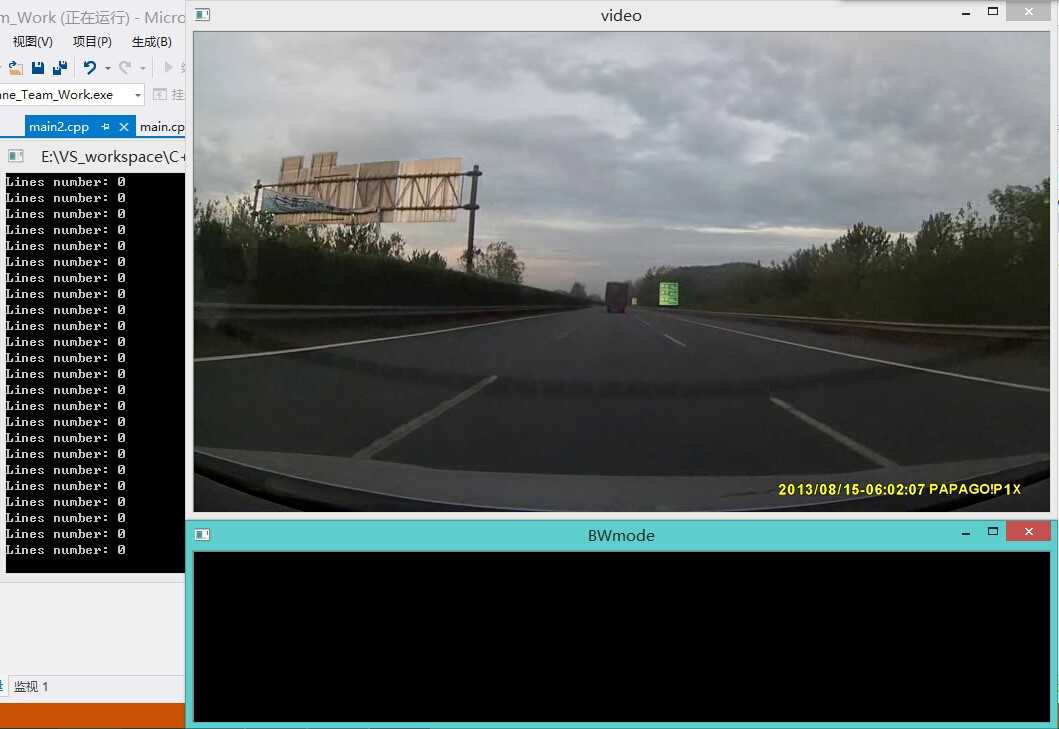1059x729 pixels.
Task: Open the 生成(B) menu
Action: coord(151,42)
